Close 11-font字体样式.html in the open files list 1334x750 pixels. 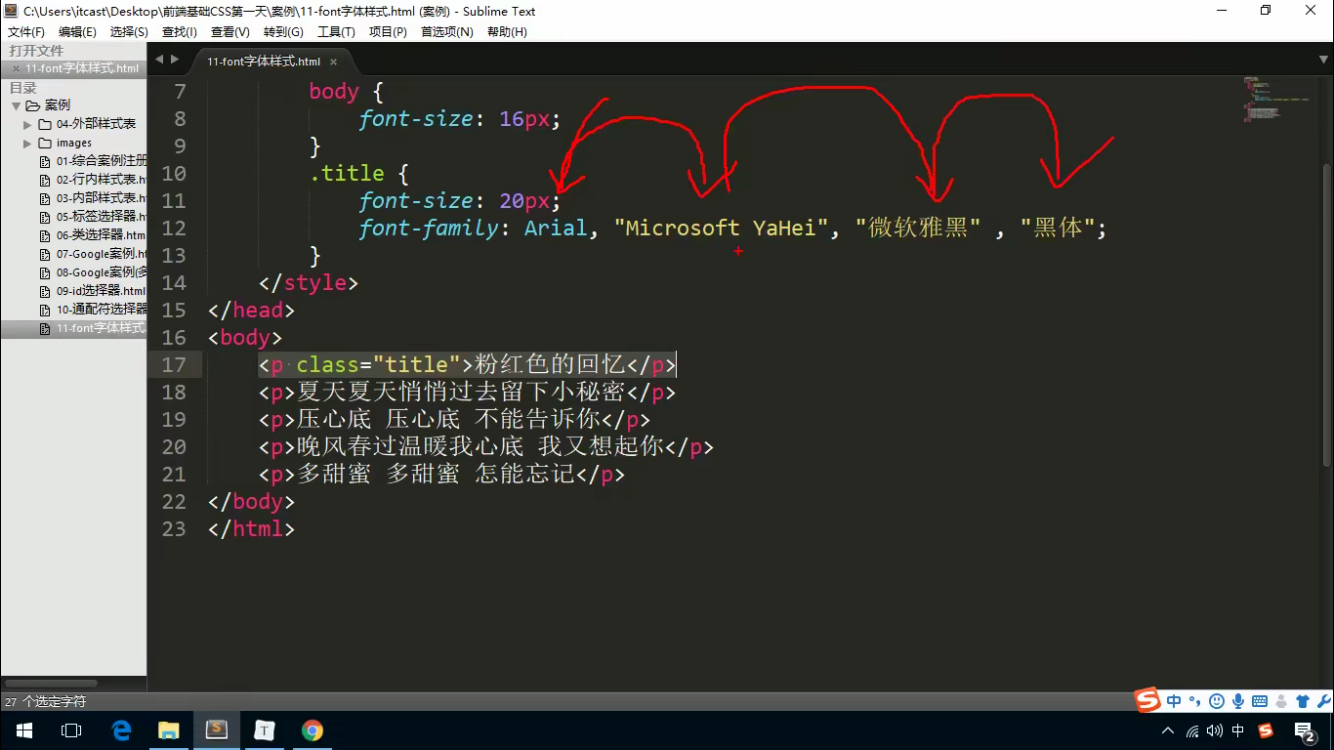pos(15,69)
